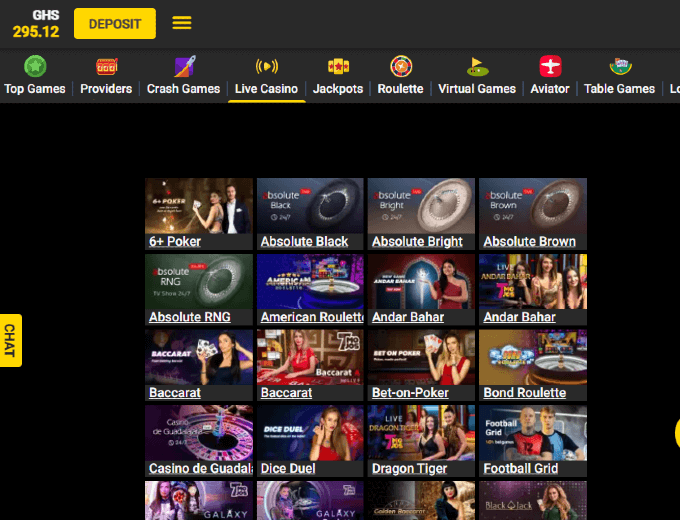Screen dimensions: 680x520
Task: Click the Bond Roulette title link
Action: (x=525, y=393)
